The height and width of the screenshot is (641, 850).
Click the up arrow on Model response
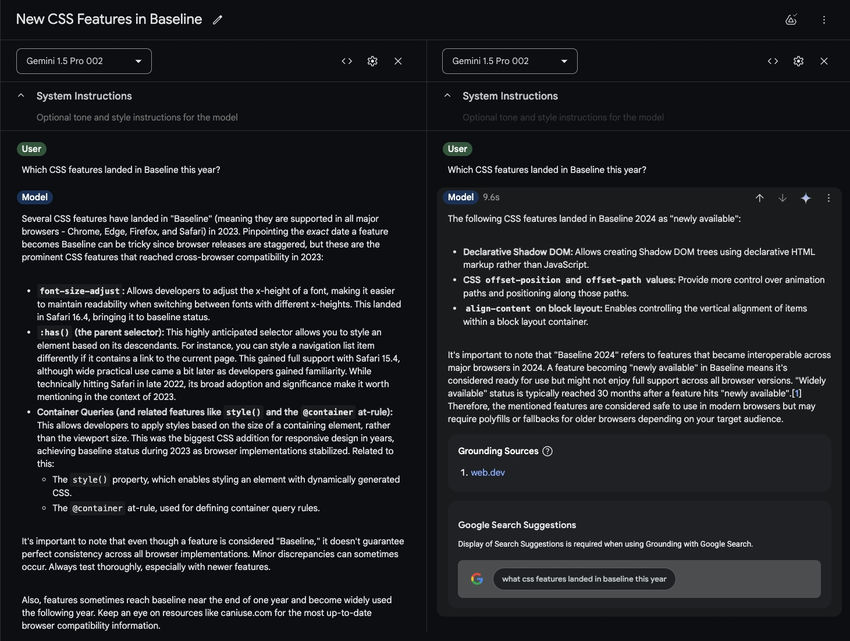pyautogui.click(x=758, y=198)
